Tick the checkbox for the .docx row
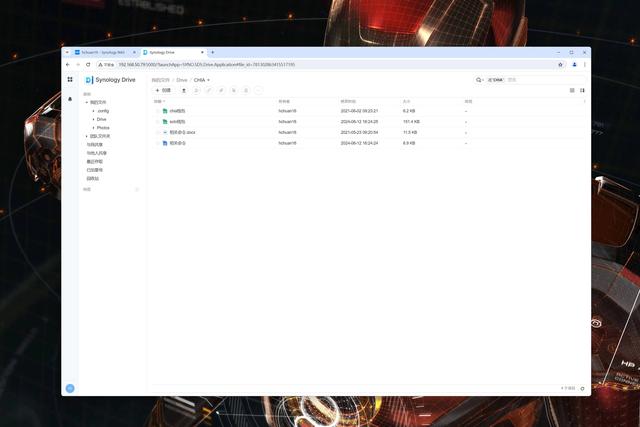This screenshot has width=640, height=427. click(158, 132)
